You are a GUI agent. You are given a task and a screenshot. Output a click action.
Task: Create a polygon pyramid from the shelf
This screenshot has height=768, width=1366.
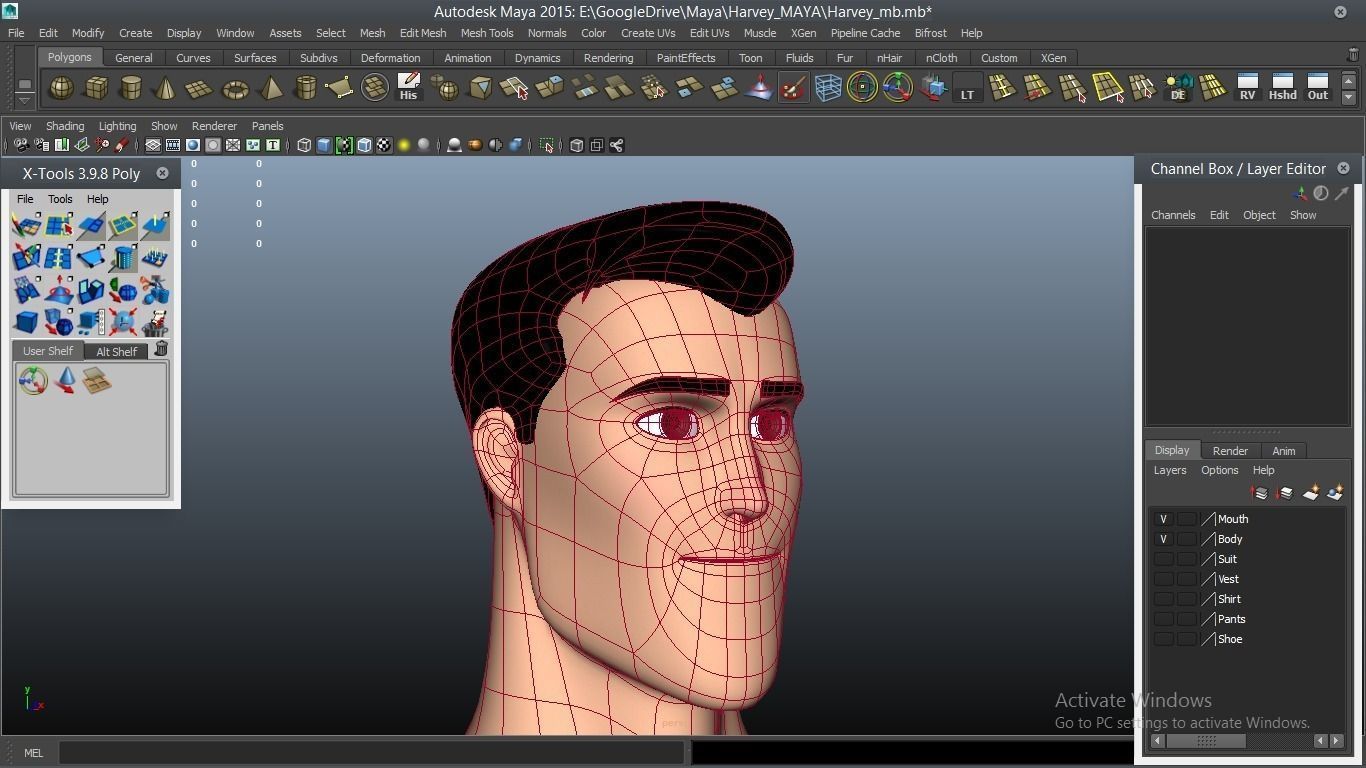click(x=270, y=88)
